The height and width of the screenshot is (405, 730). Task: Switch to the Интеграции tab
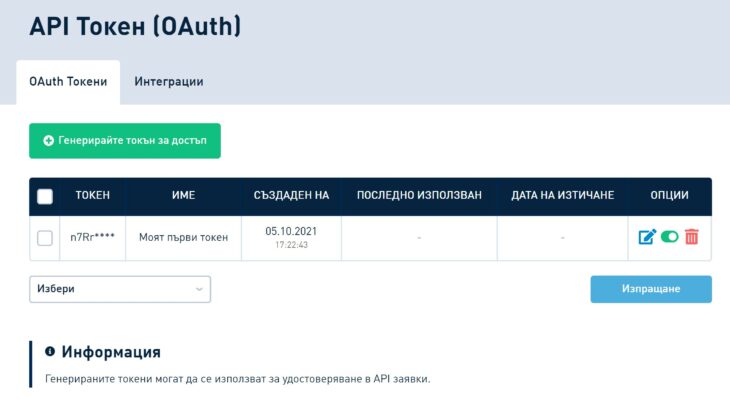[x=169, y=81]
